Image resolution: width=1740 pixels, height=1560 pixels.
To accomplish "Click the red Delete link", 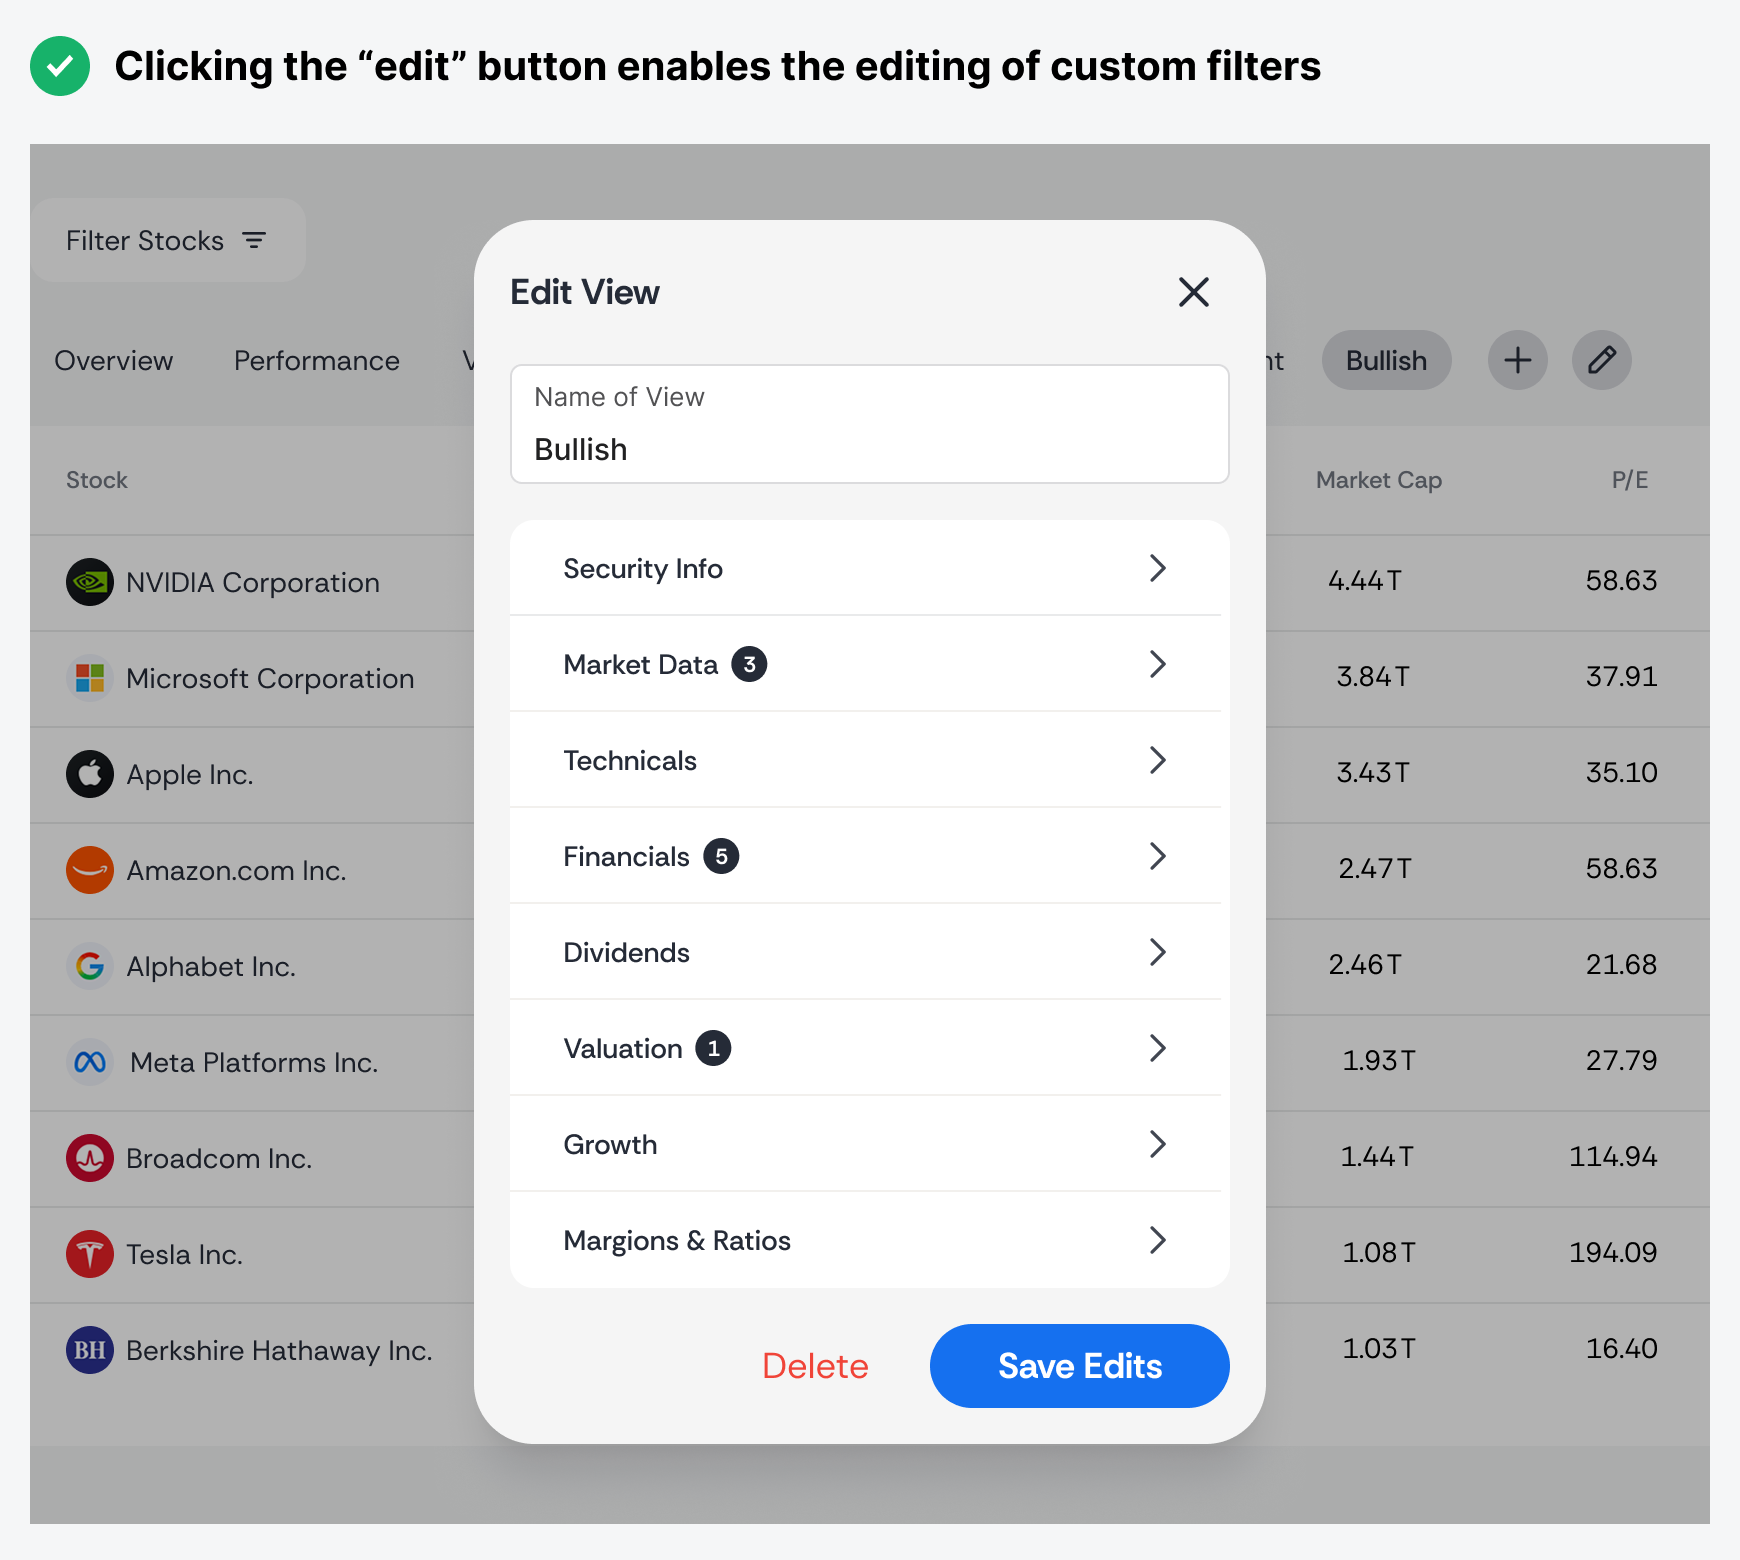I will [815, 1366].
